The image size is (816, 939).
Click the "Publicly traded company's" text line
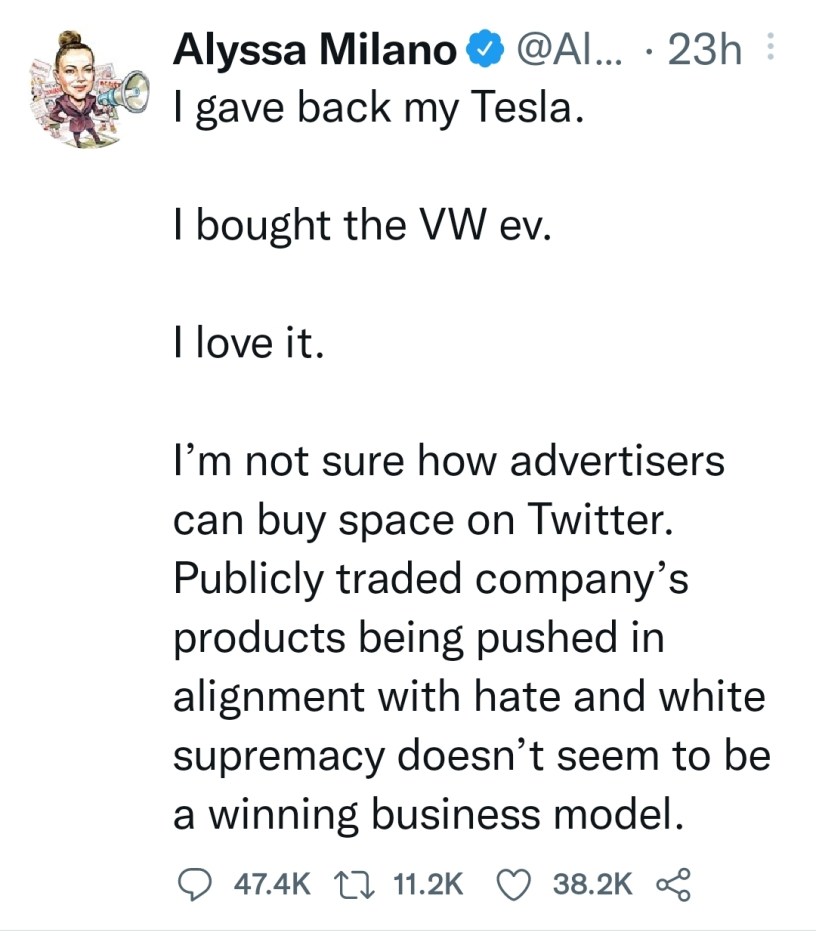tap(431, 578)
